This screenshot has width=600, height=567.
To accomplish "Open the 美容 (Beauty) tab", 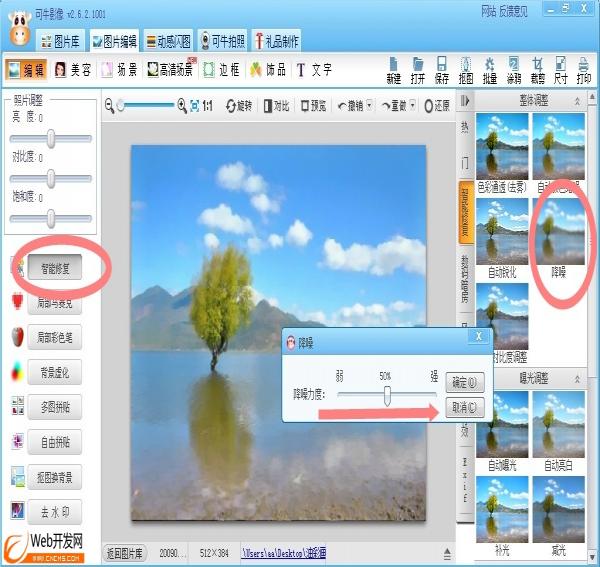I will point(73,70).
